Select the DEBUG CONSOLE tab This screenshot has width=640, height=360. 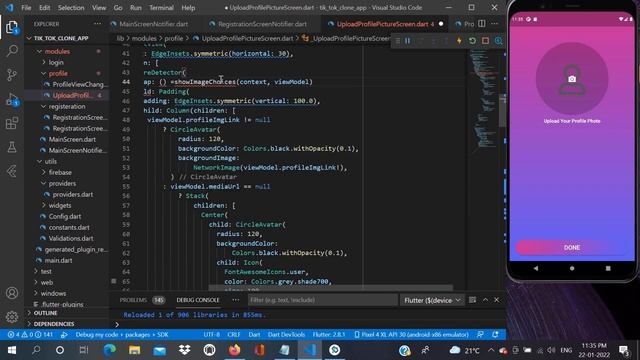(198, 300)
